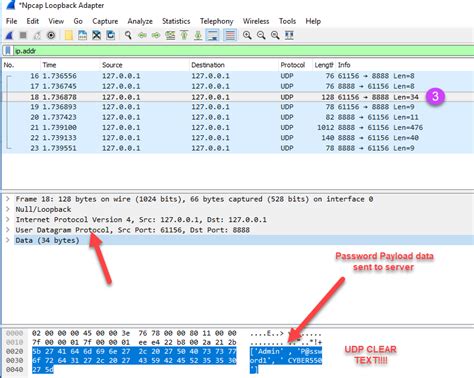Select packet 18 with Len=34
Screen dimensions: 474x378
pos(238,97)
